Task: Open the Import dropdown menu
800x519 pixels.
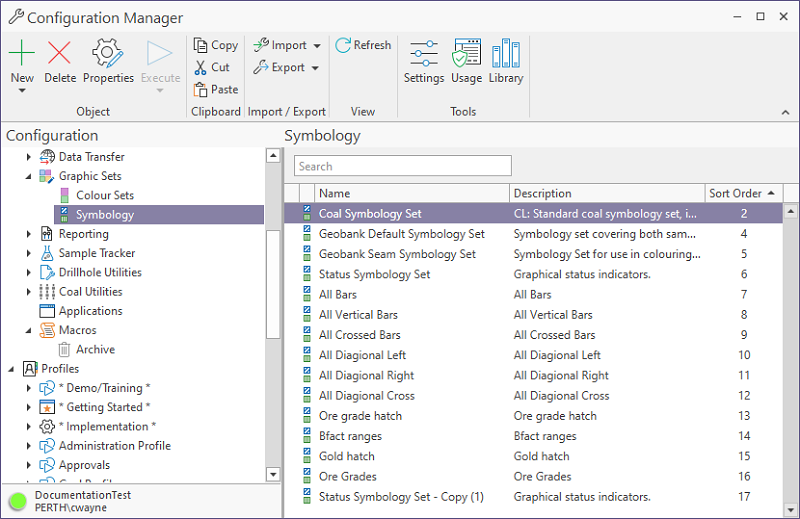Action: point(317,45)
